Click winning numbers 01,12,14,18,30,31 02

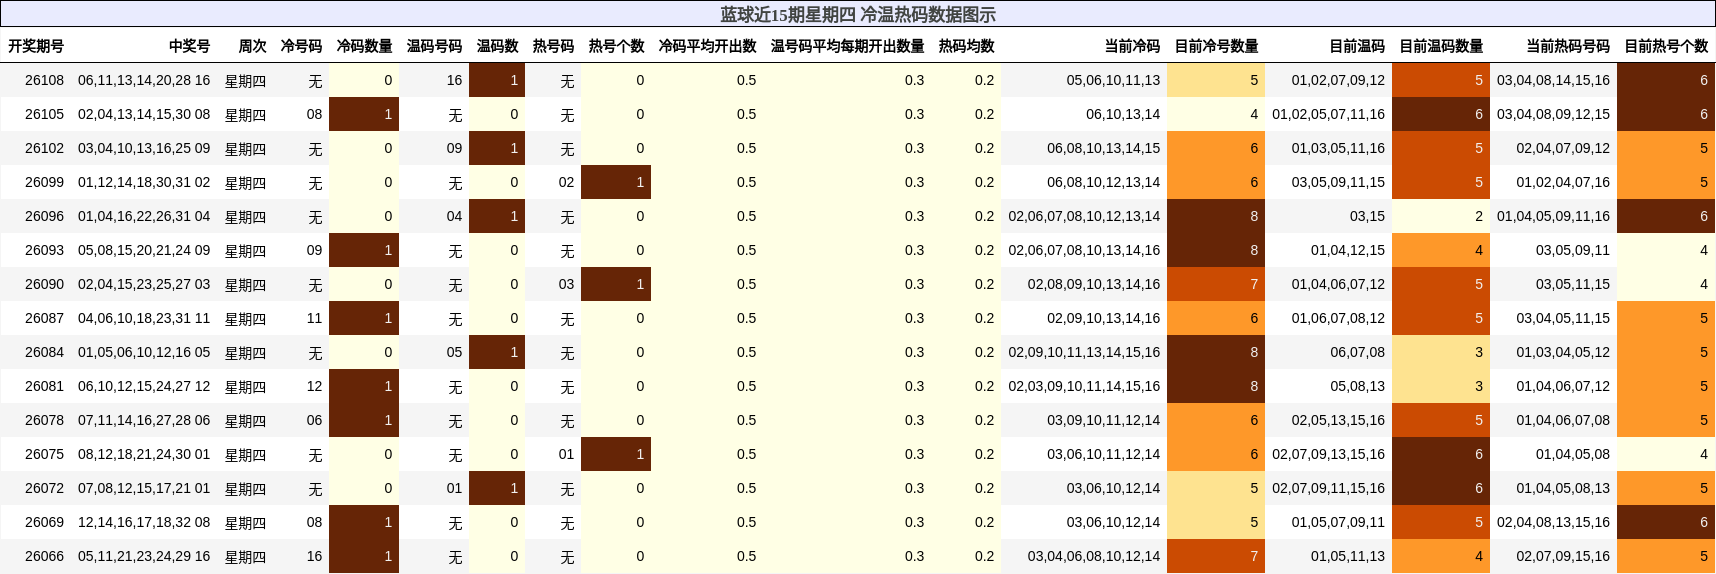[x=144, y=182]
